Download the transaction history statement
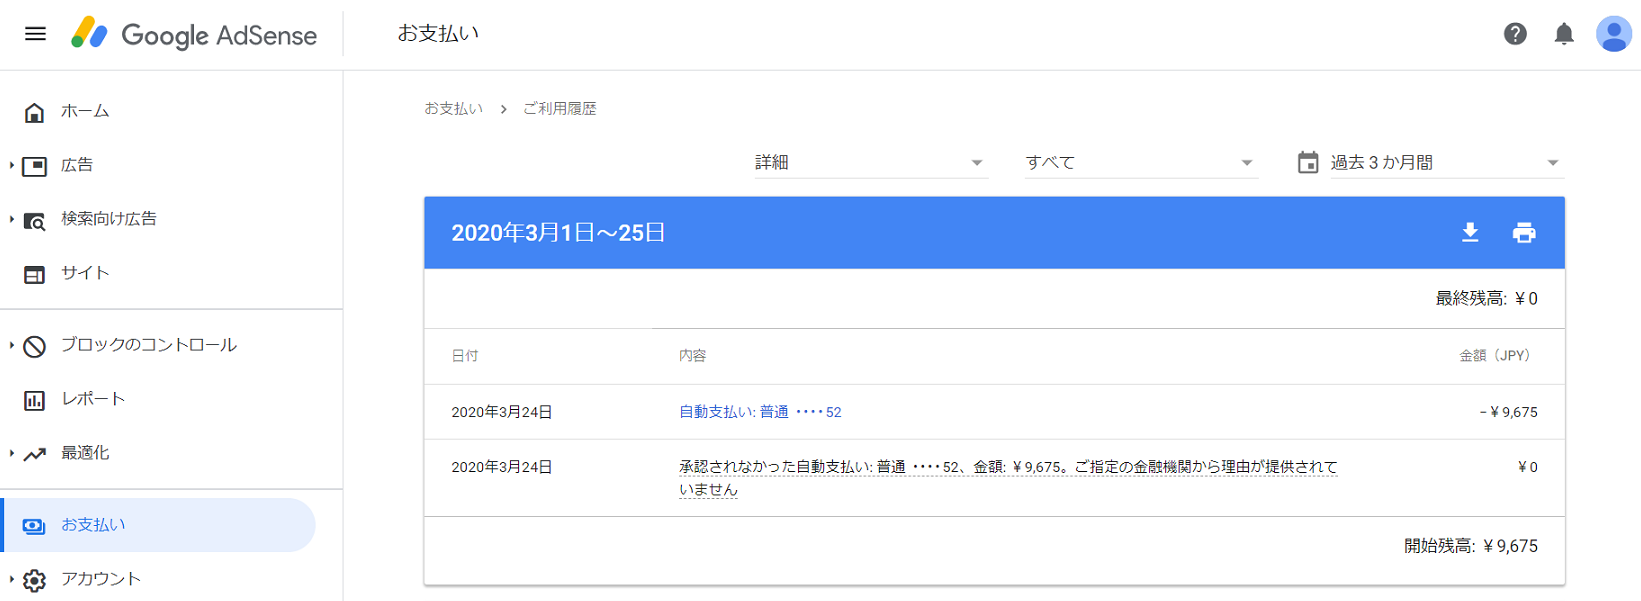This screenshot has height=601, width=1641. click(x=1469, y=233)
